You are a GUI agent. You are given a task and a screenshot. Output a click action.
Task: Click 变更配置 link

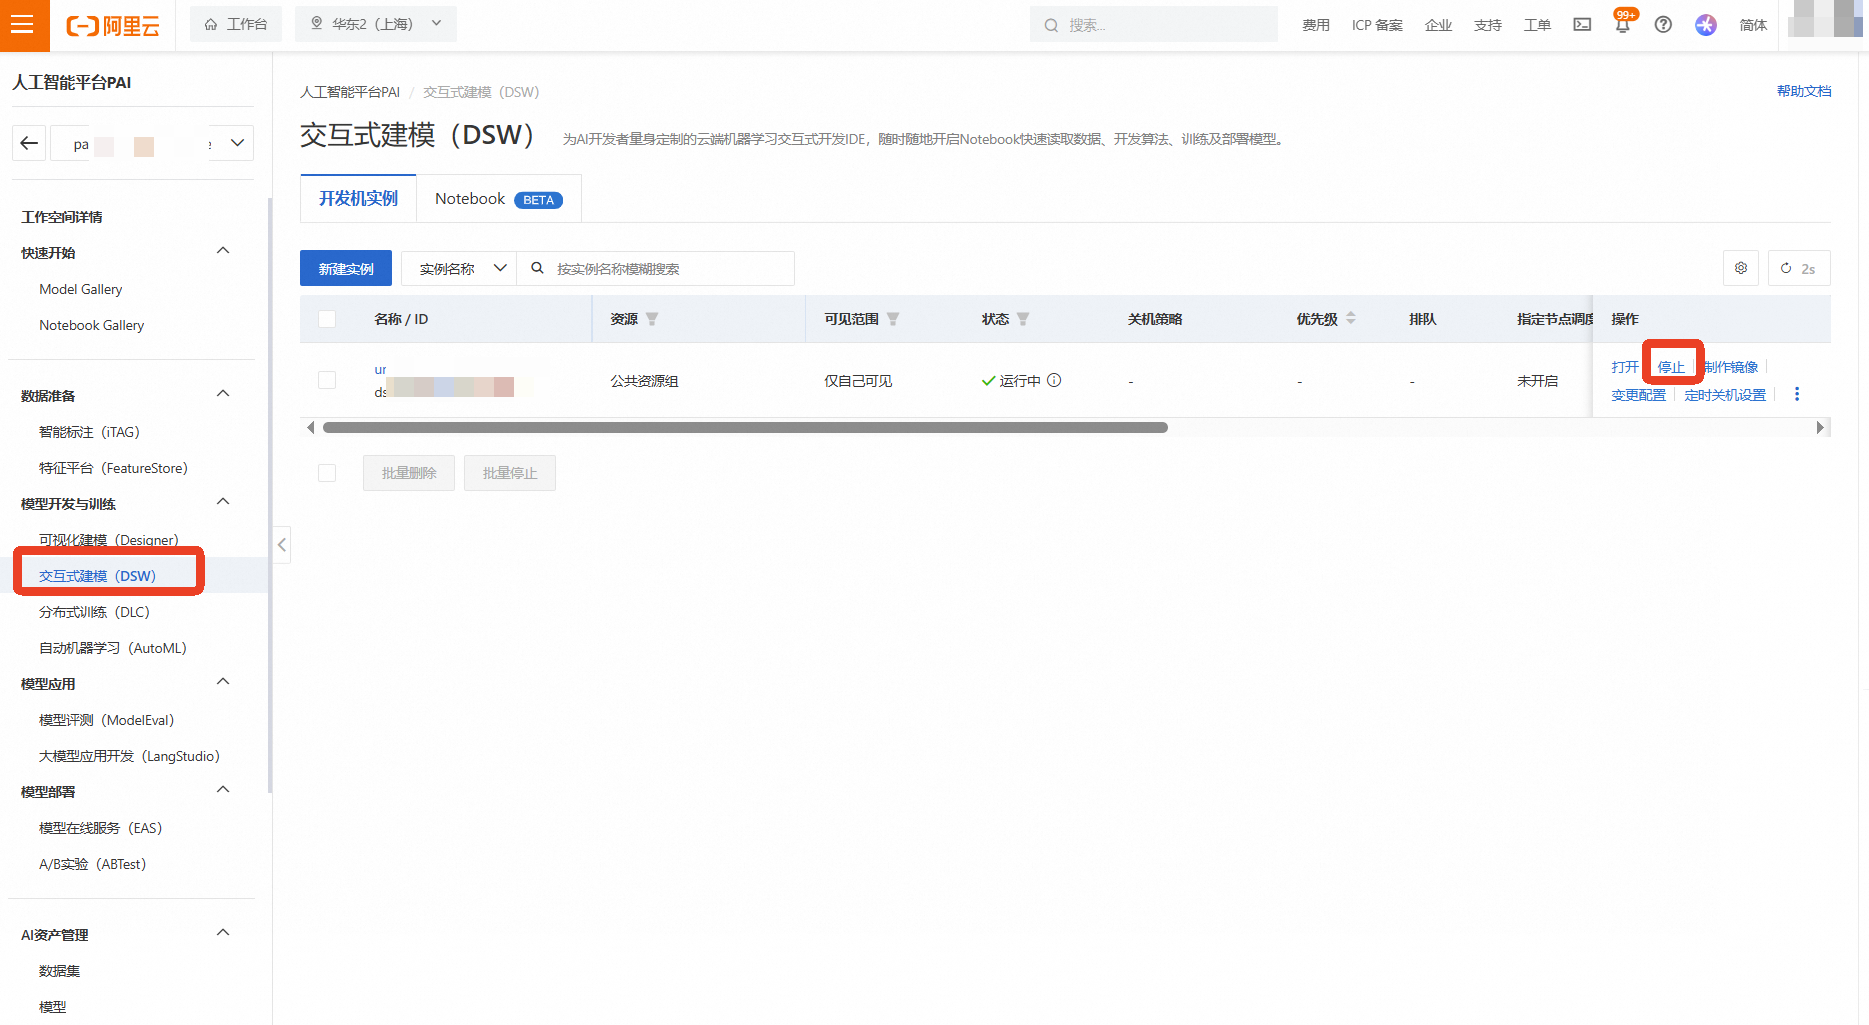(x=1639, y=395)
